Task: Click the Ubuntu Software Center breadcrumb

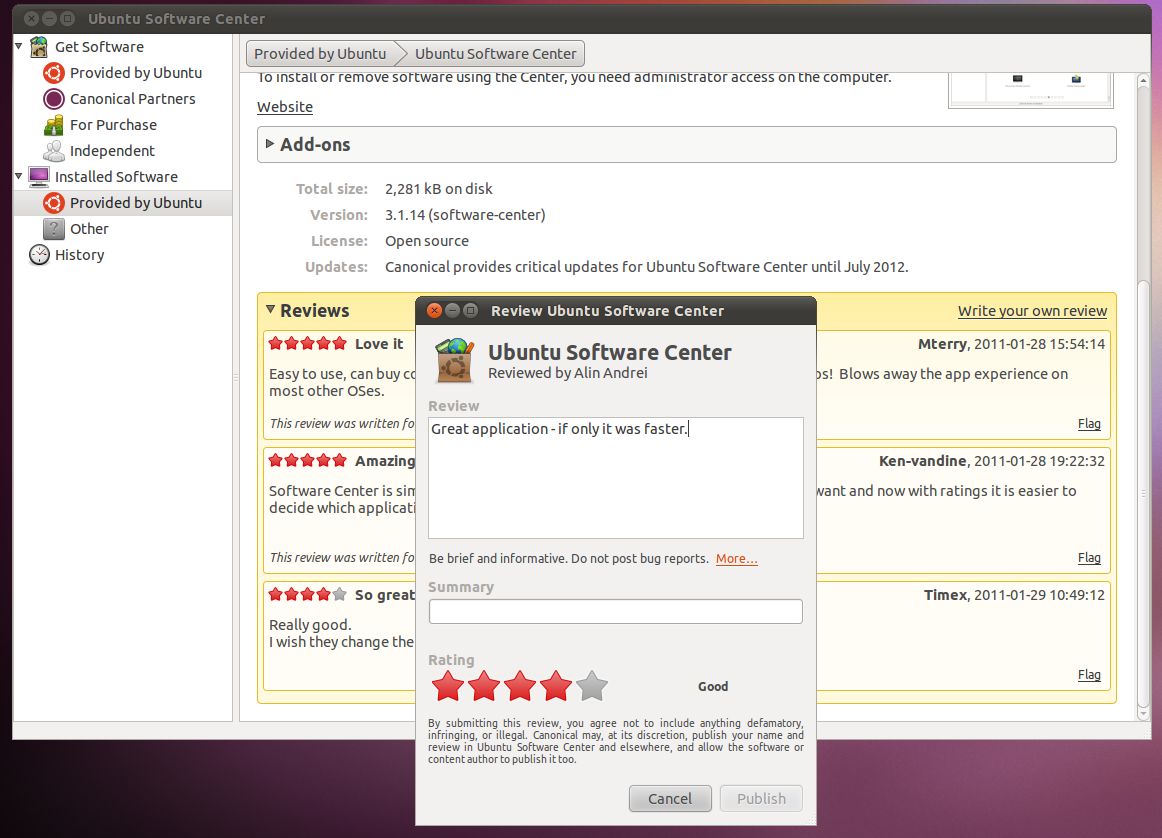Action: point(495,53)
